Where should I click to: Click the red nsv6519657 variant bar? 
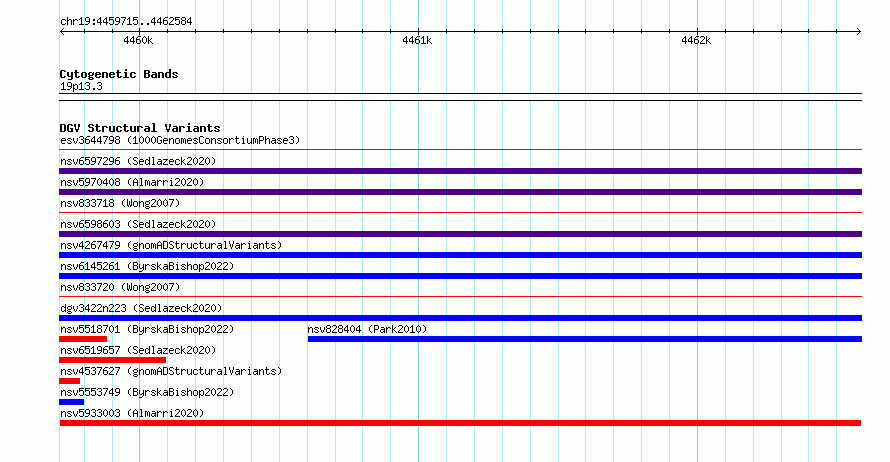click(112, 360)
